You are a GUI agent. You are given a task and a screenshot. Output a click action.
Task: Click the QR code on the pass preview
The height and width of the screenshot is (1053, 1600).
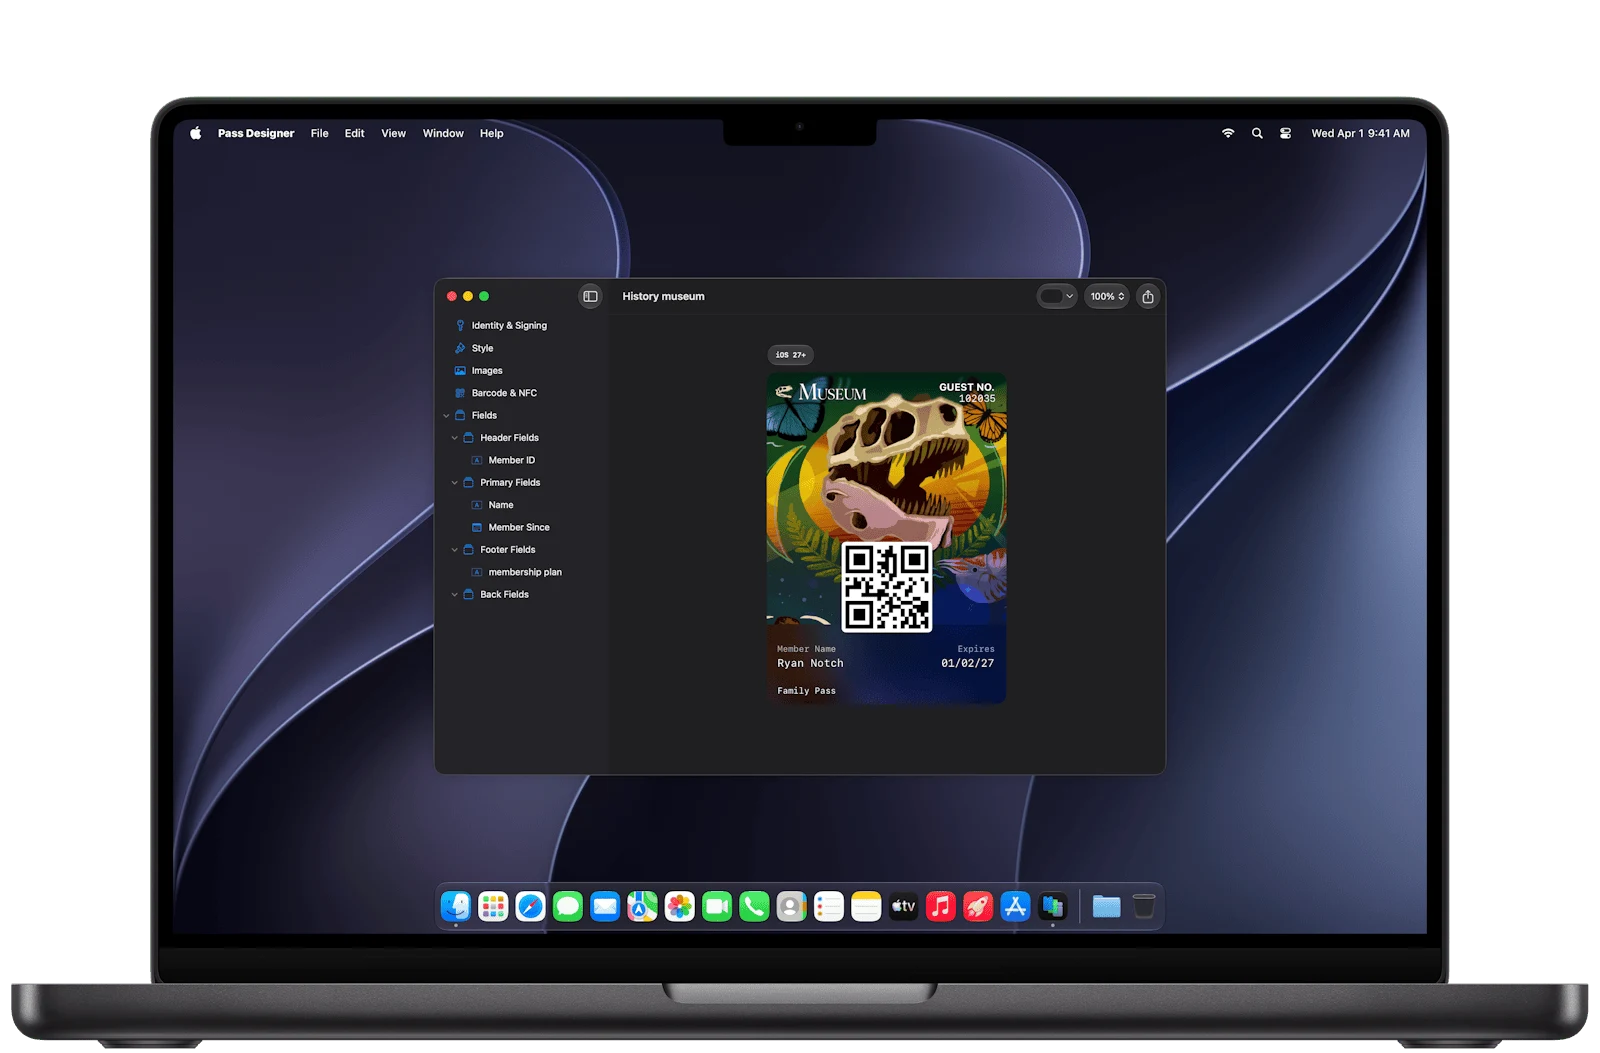(886, 587)
